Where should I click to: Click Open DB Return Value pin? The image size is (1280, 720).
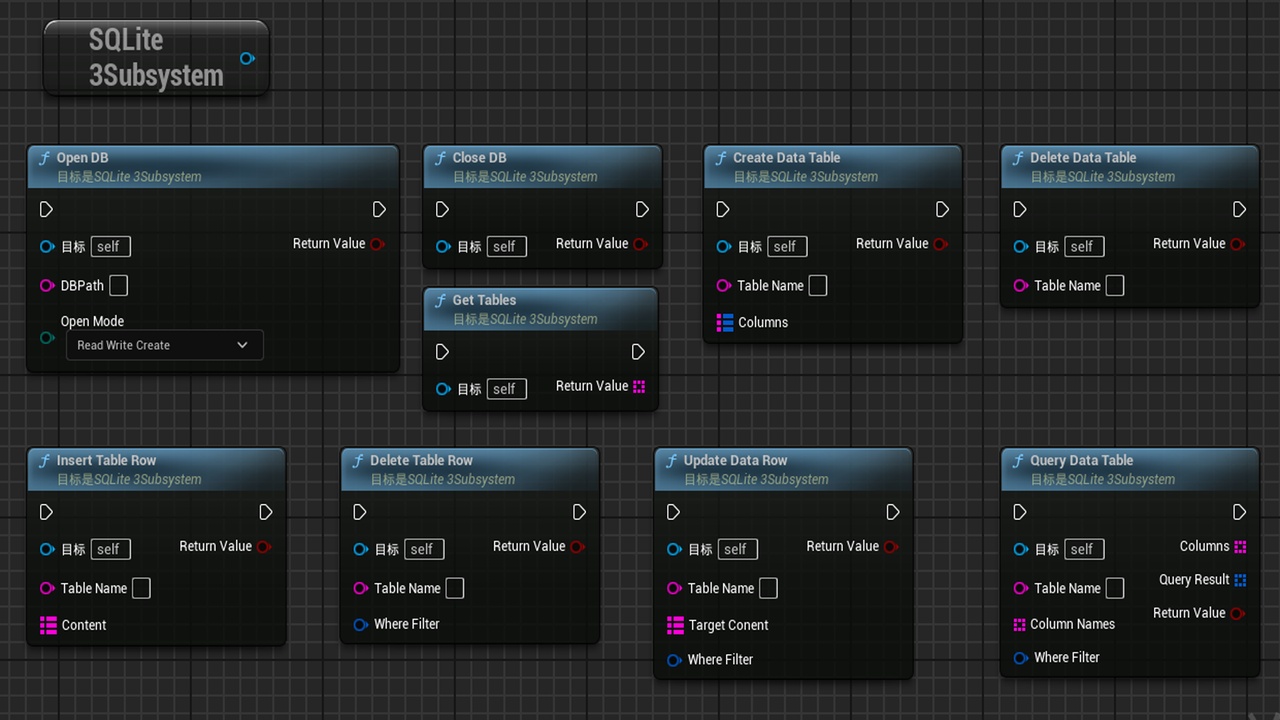click(x=377, y=244)
